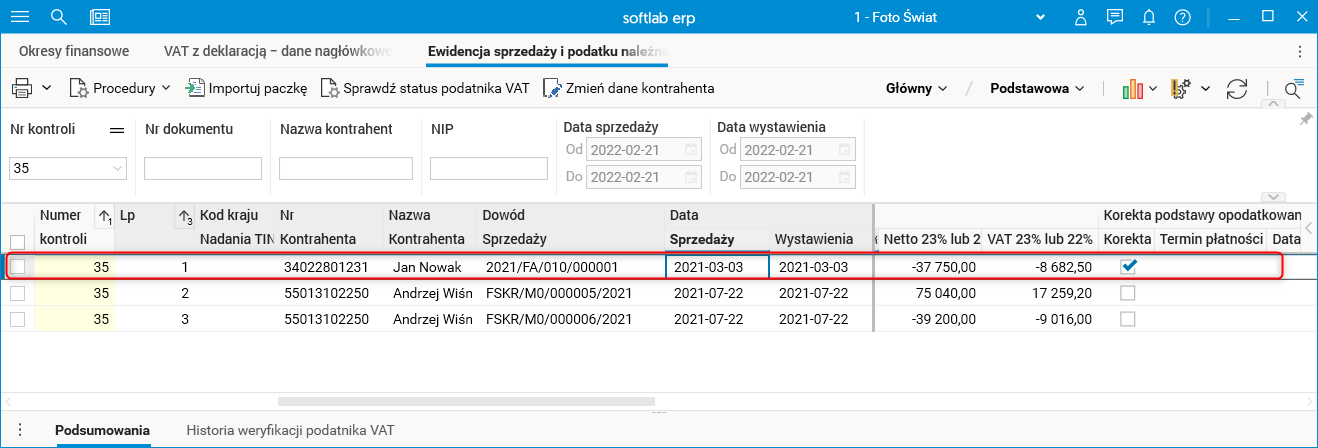The width and height of the screenshot is (1318, 448).
Task: Uncheck Korekta checkbox for Jan Nowak row
Action: pos(1128,267)
